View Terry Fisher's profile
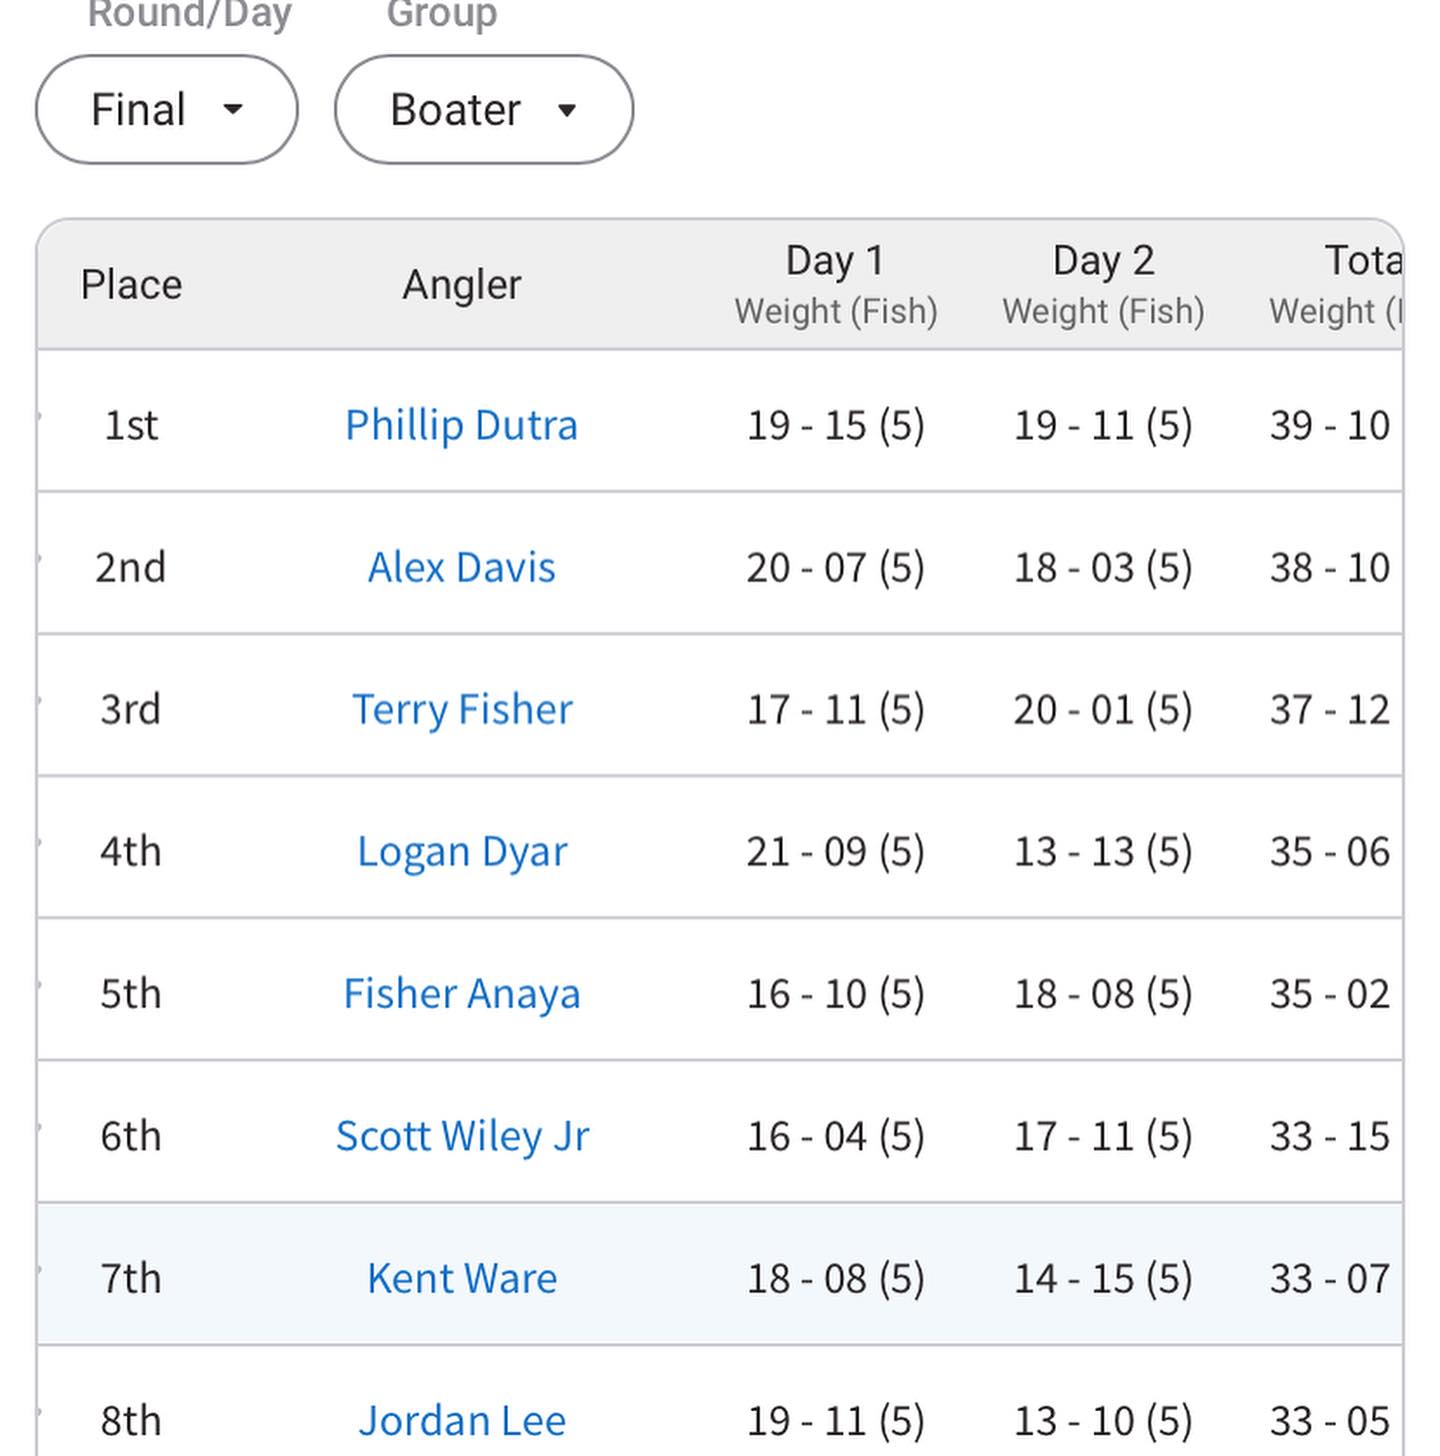The image size is (1440, 1456). (x=462, y=709)
